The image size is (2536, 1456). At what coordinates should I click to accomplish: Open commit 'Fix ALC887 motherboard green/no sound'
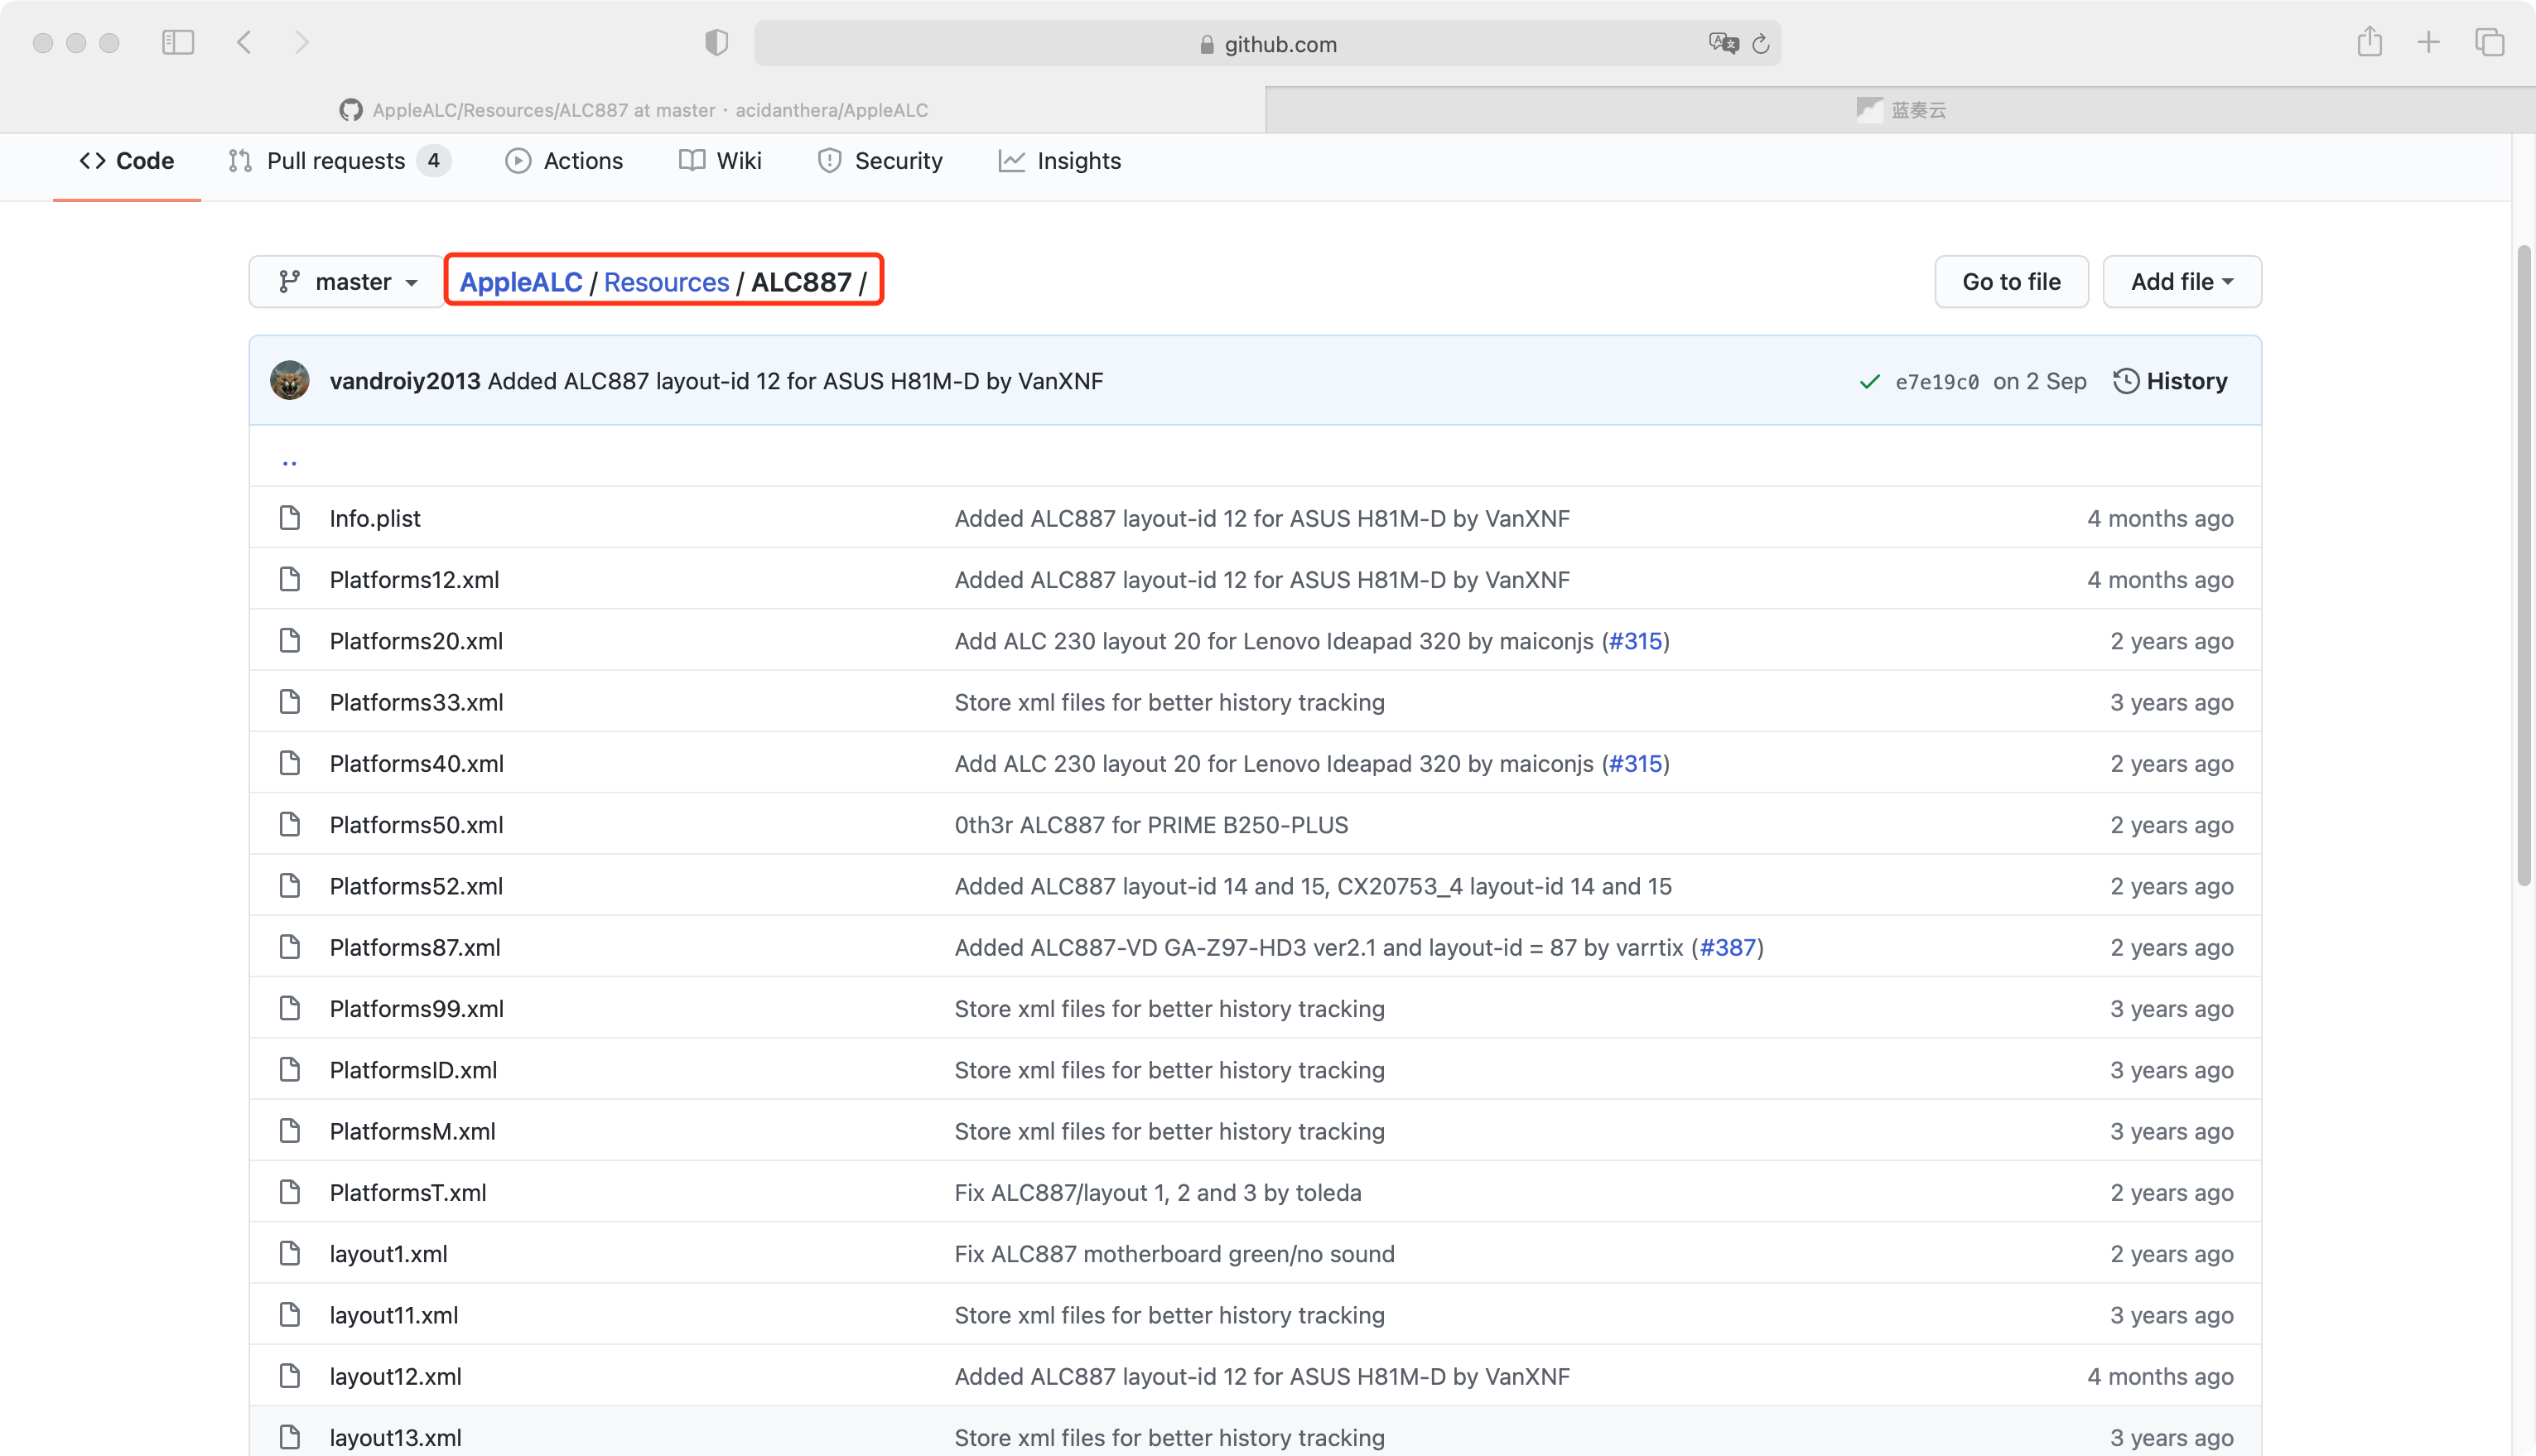point(1174,1254)
